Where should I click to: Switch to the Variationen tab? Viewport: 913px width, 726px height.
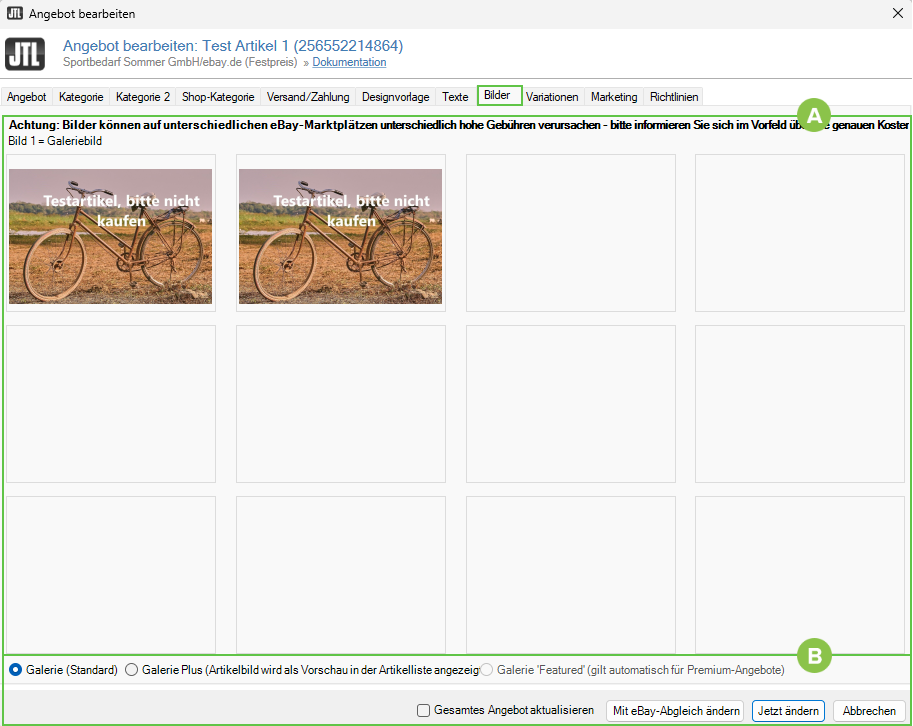coord(552,97)
